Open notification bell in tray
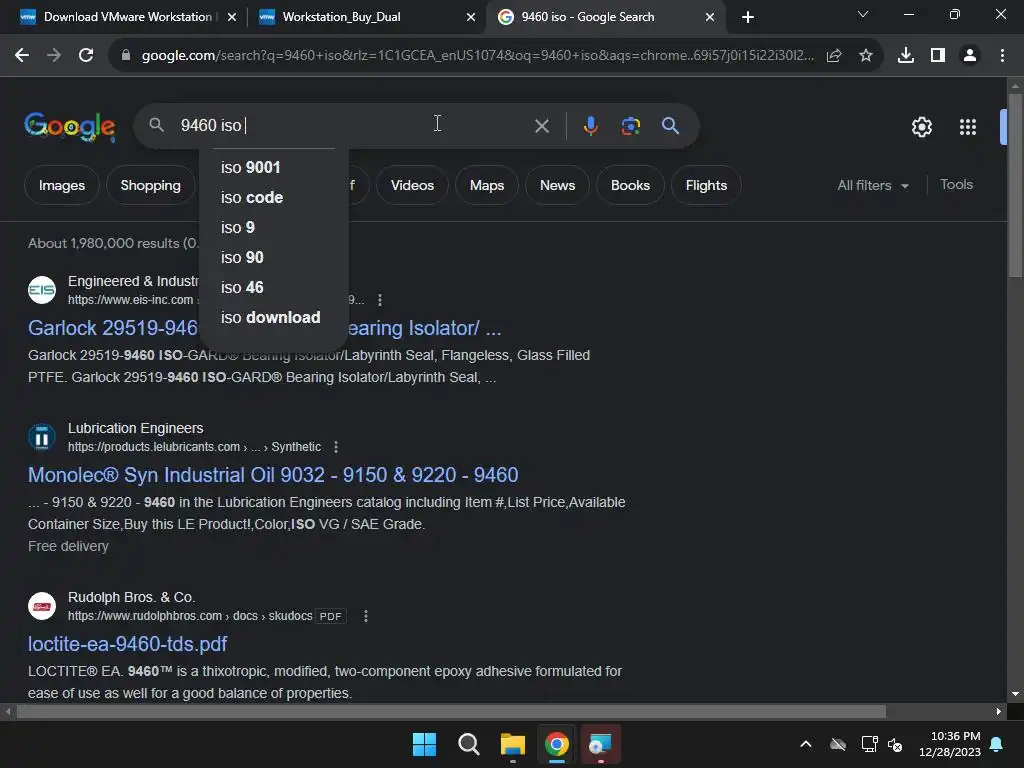Viewport: 1024px width, 768px height. pyautogui.click(x=997, y=744)
